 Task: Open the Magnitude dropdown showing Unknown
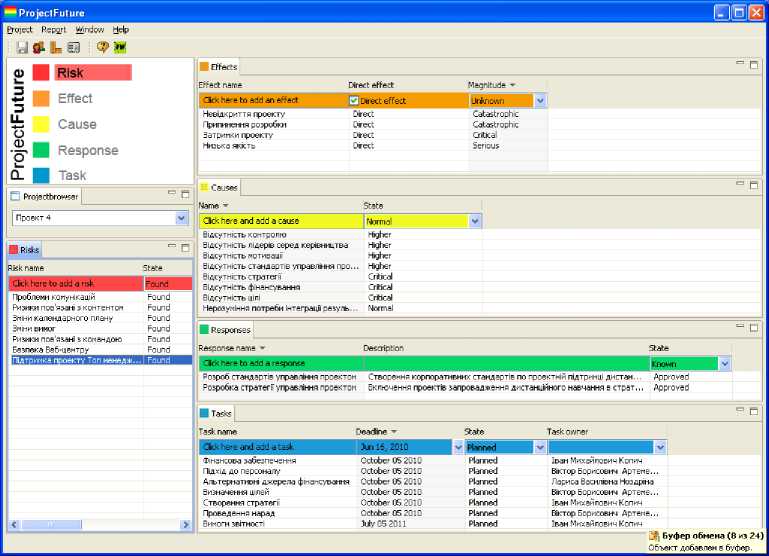(540, 101)
